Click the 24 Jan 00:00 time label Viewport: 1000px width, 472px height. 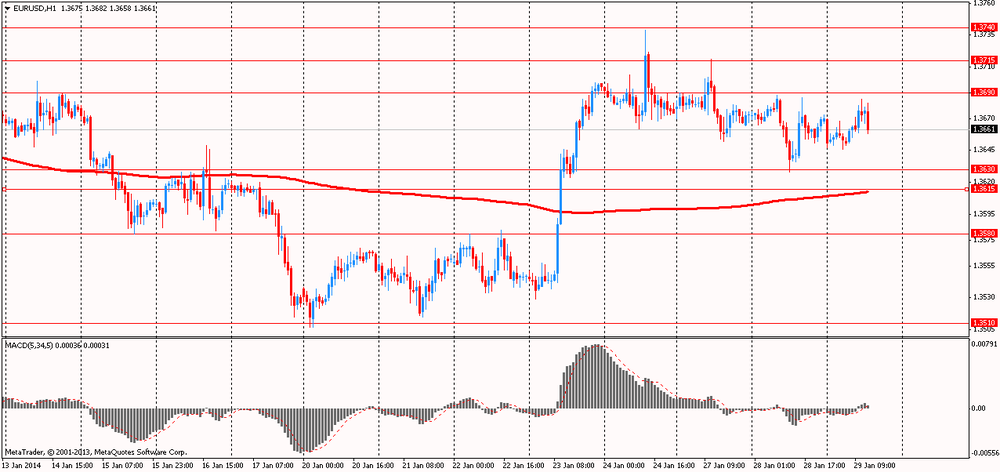click(x=622, y=466)
